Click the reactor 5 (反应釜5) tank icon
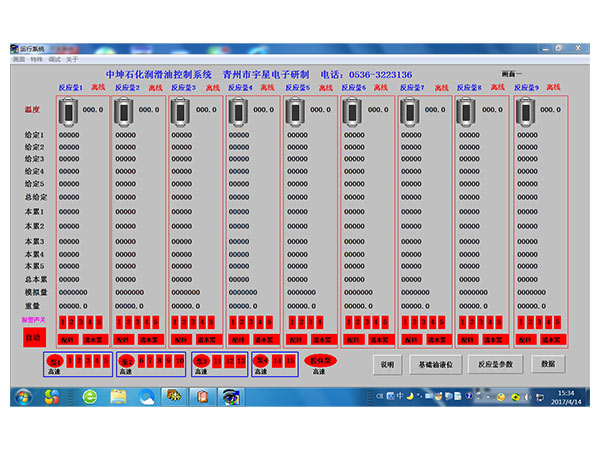Screen dimensions: 600x450 point(296,112)
